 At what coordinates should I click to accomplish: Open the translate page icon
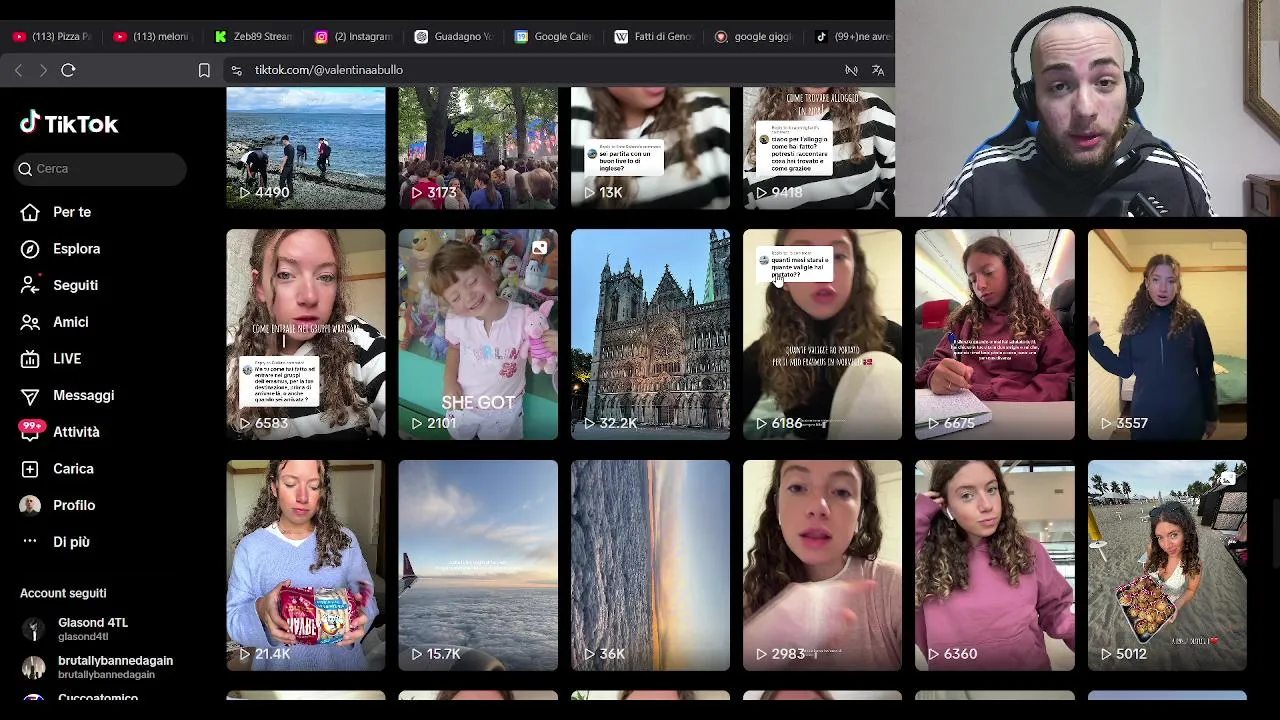(x=878, y=70)
